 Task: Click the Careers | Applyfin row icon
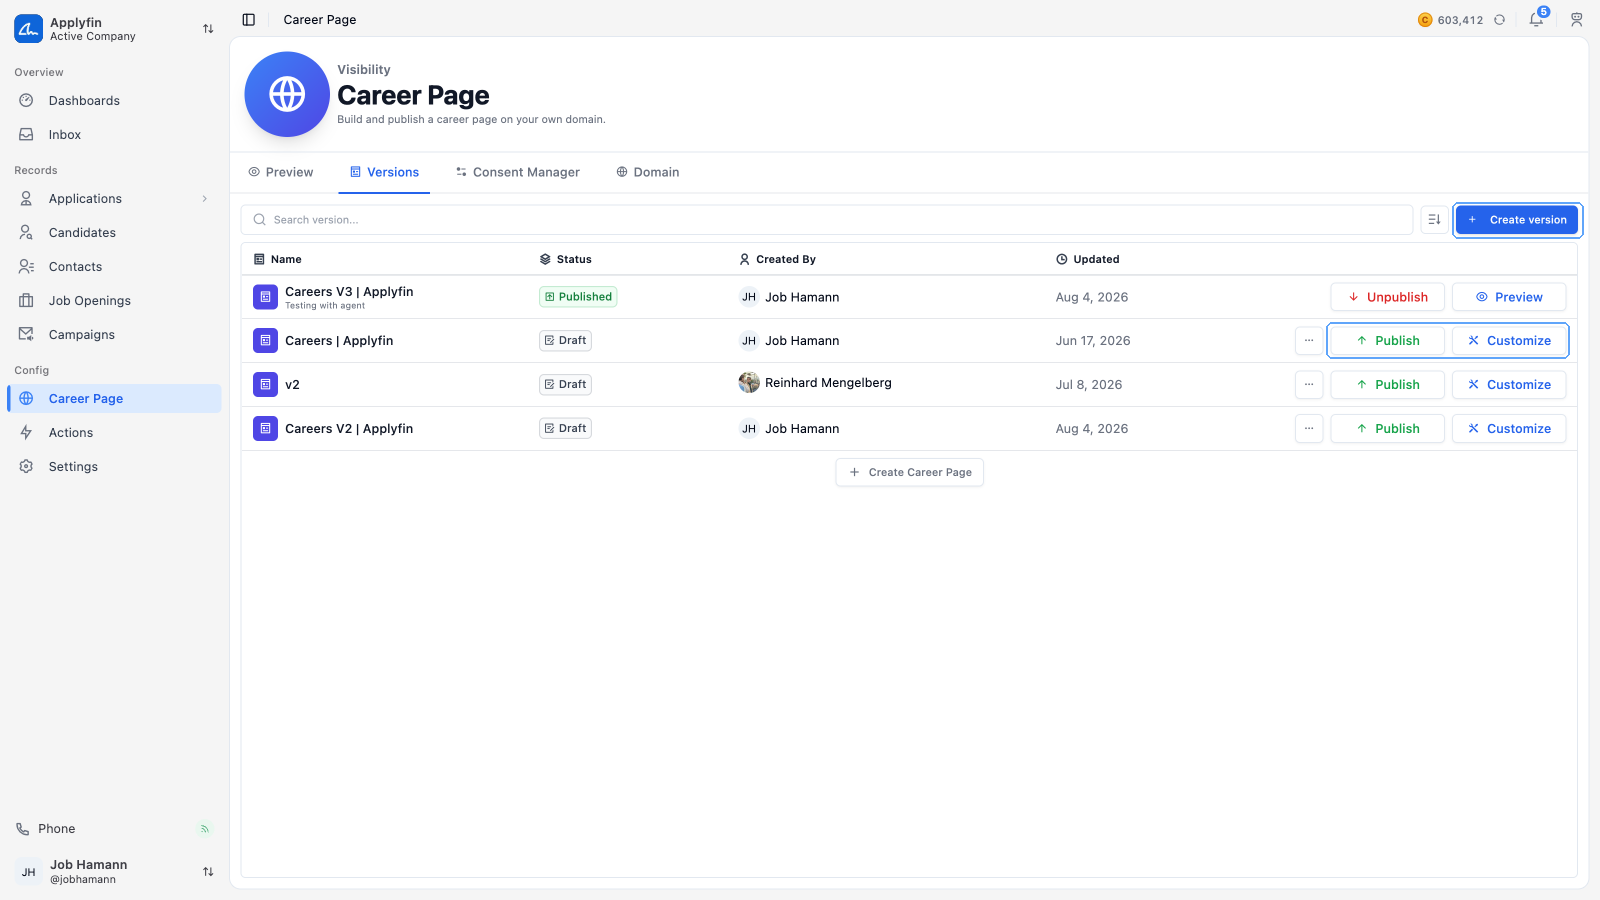tap(265, 341)
